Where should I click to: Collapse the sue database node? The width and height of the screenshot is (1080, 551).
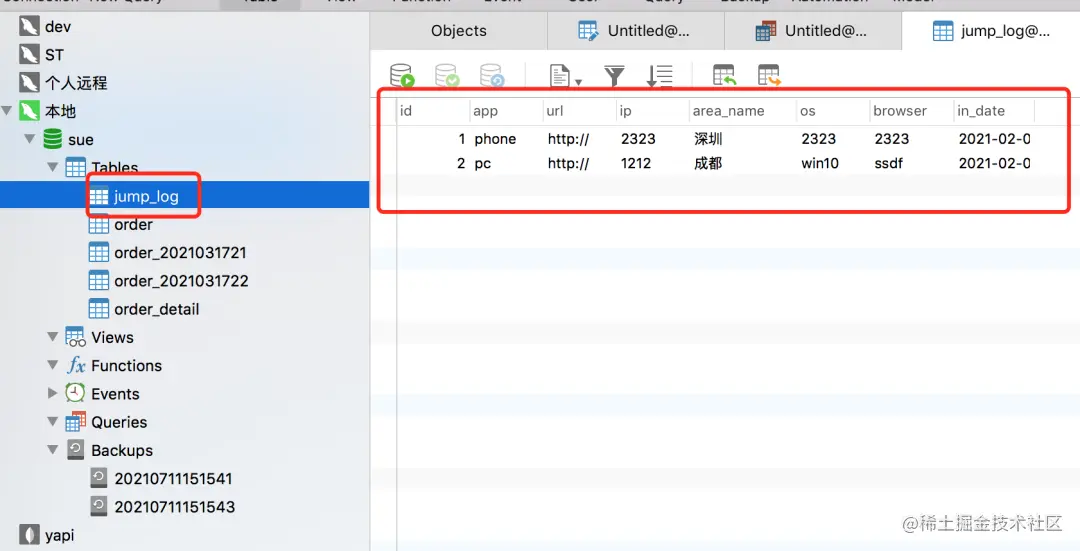click(30, 139)
